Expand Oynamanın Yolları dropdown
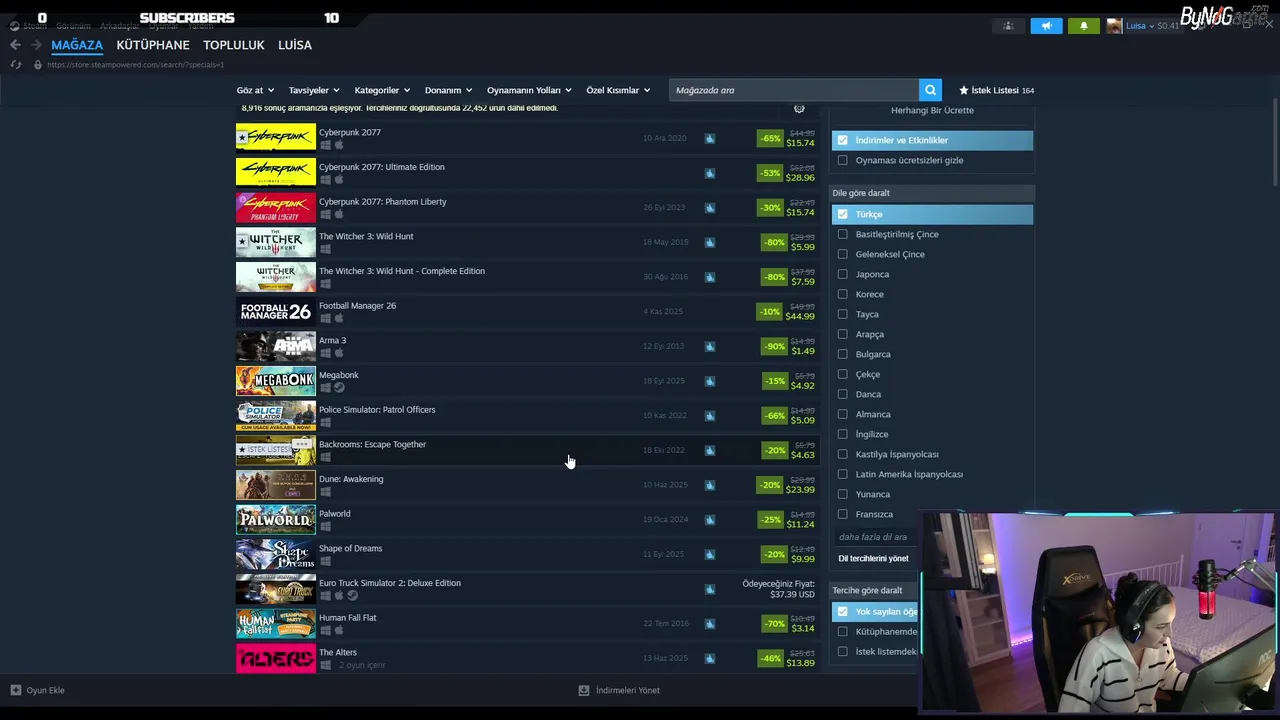 pyautogui.click(x=529, y=90)
